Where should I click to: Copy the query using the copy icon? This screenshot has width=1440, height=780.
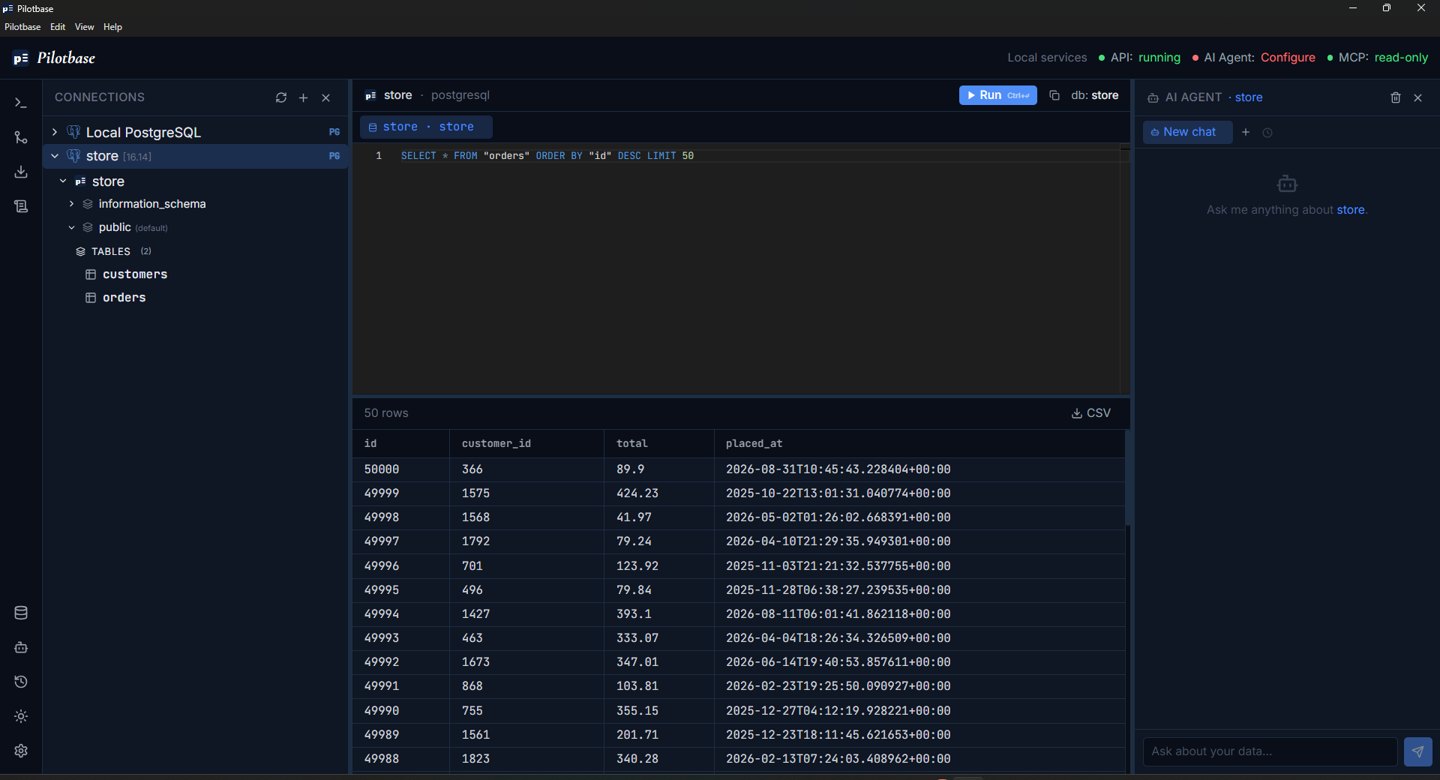pyautogui.click(x=1054, y=96)
